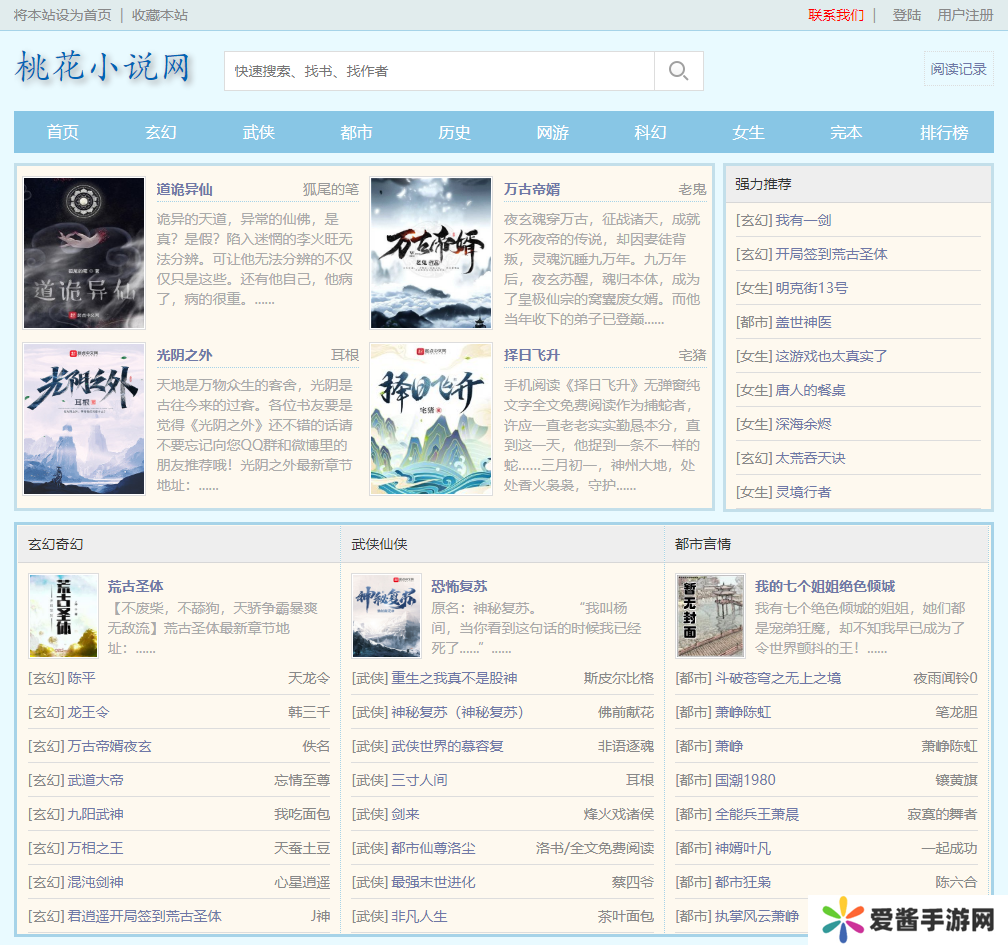Select the 完本 navigation item
This screenshot has height=945, width=1008.
846,132
